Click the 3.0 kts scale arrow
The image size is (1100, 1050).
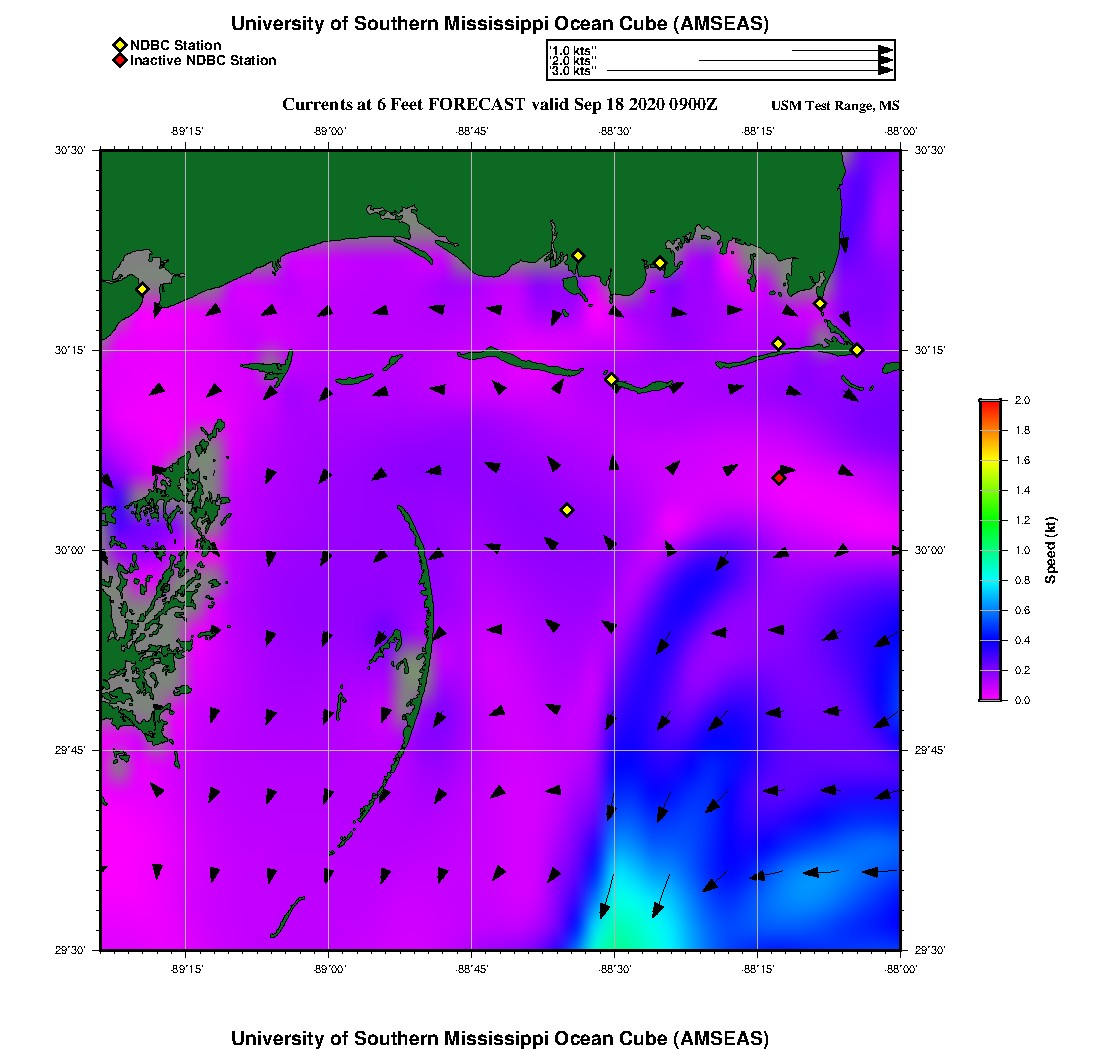[x=750, y=71]
